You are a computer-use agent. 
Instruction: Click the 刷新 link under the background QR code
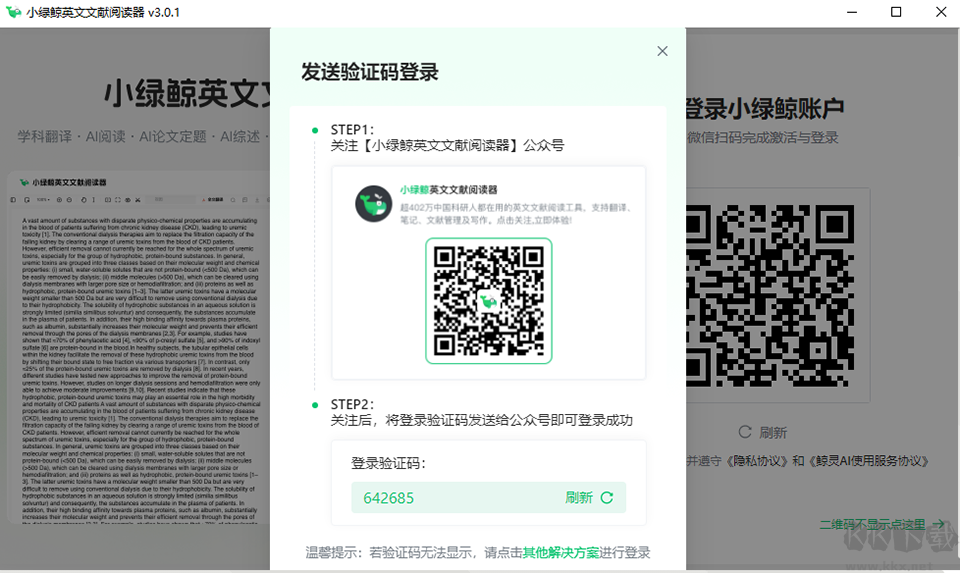coord(773,433)
